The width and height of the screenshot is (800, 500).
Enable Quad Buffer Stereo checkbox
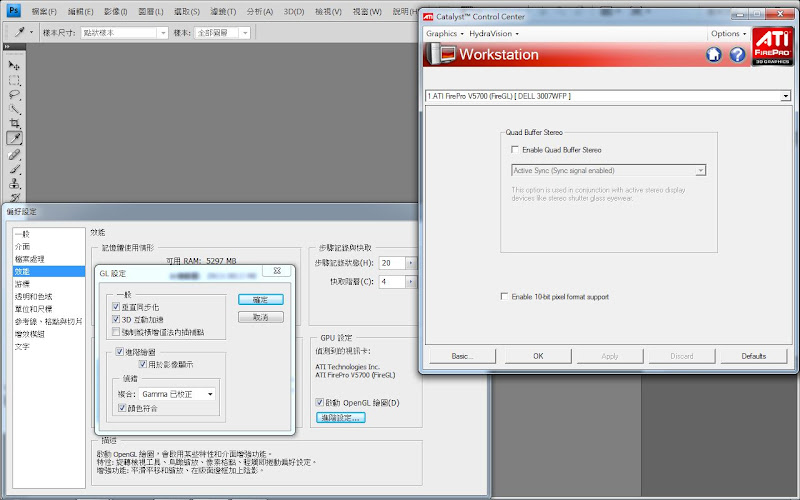click(x=515, y=149)
